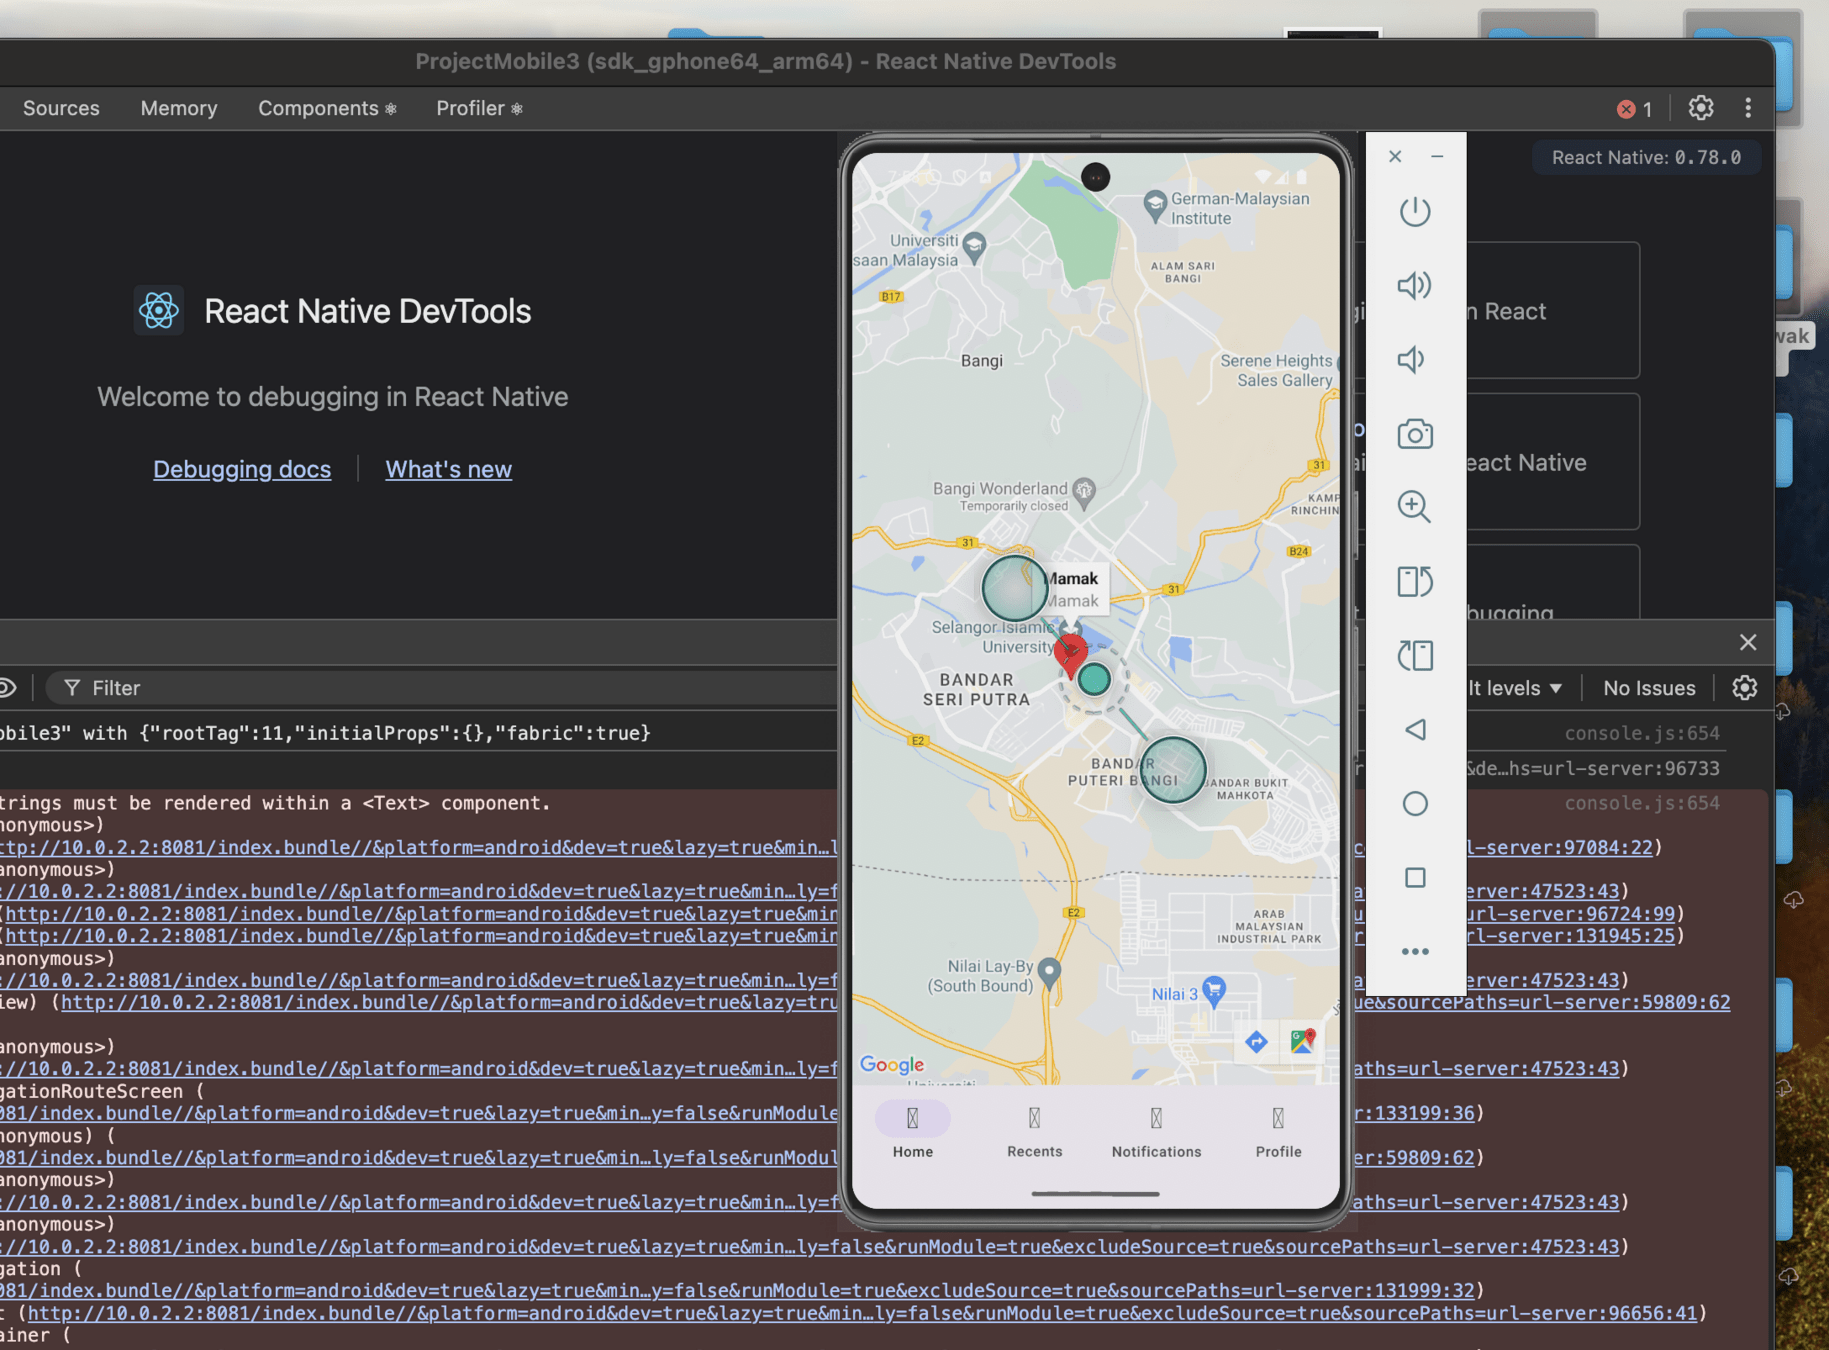The width and height of the screenshot is (1829, 1350).
Task: Take an emulator screenshot with the camera icon
Action: (1415, 434)
